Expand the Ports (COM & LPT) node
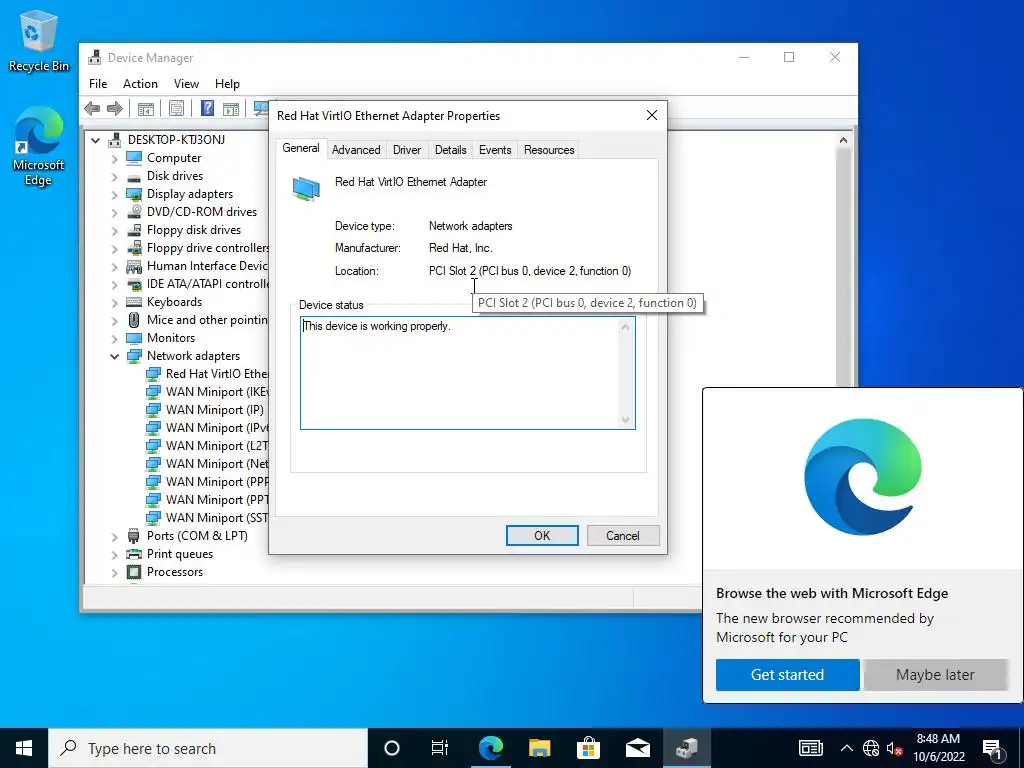Image resolution: width=1024 pixels, height=768 pixels. tap(114, 536)
